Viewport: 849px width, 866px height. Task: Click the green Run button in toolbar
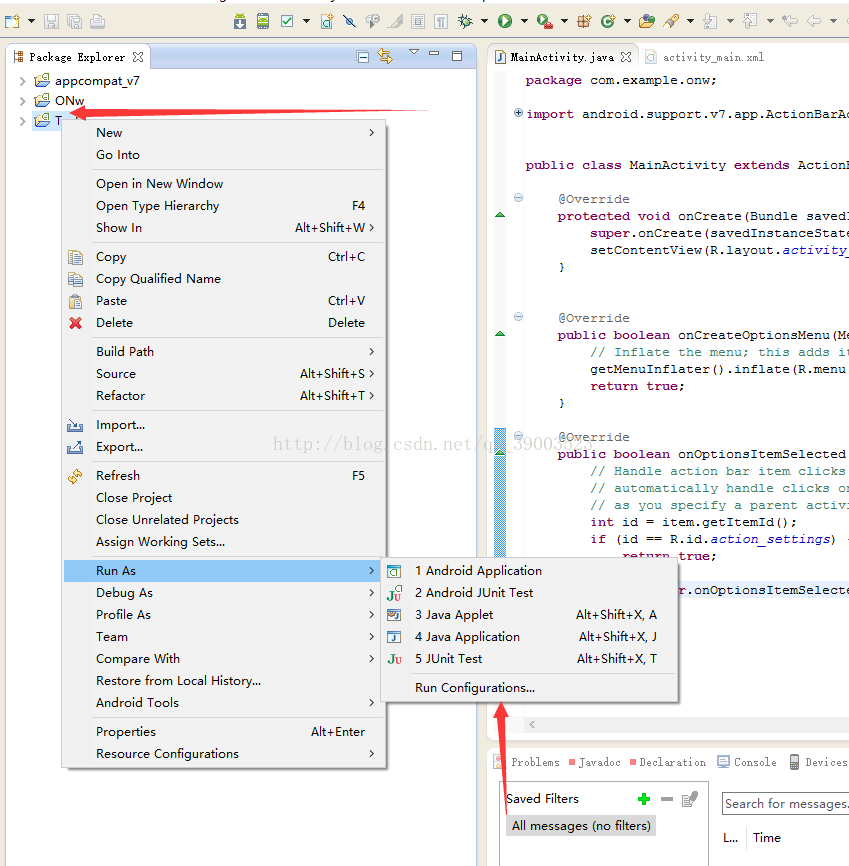pos(505,22)
